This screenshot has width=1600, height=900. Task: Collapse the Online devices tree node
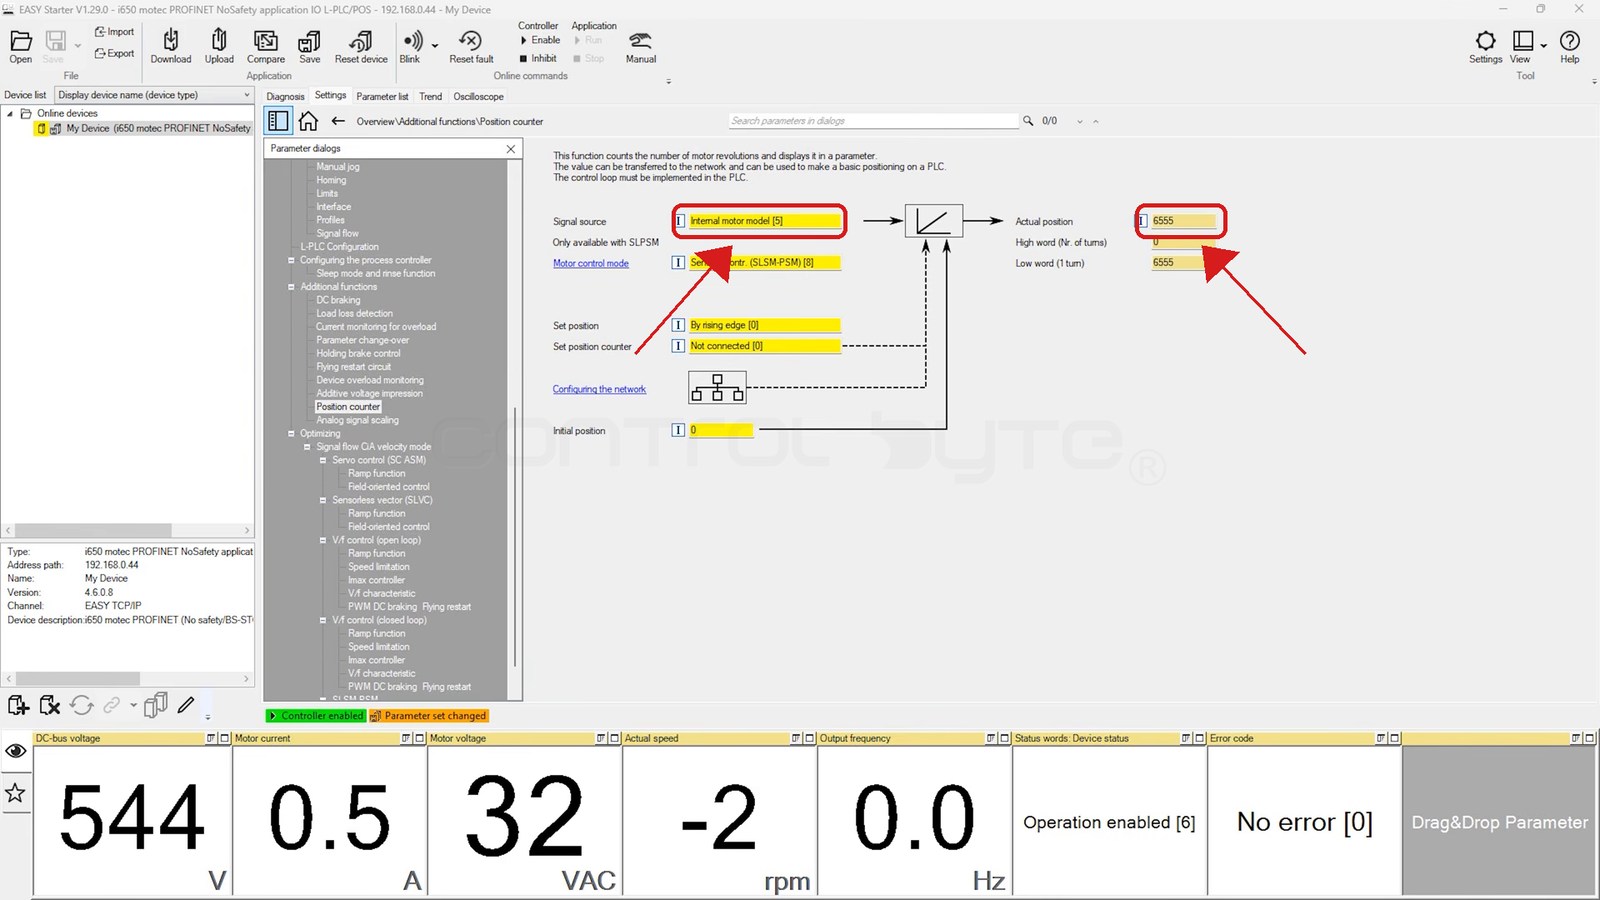(x=10, y=113)
